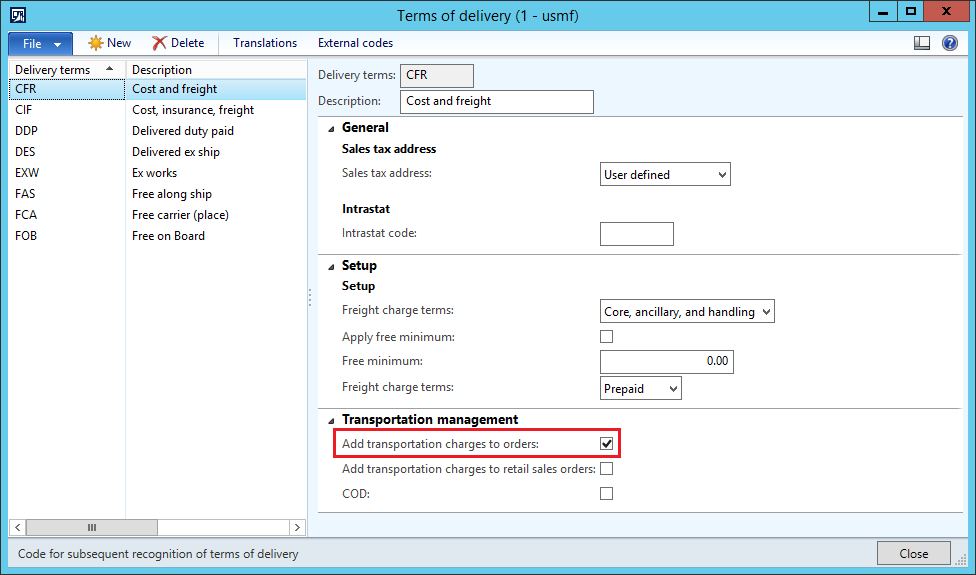976x575 pixels.
Task: Collapse the General section triangle
Action: tap(331, 128)
